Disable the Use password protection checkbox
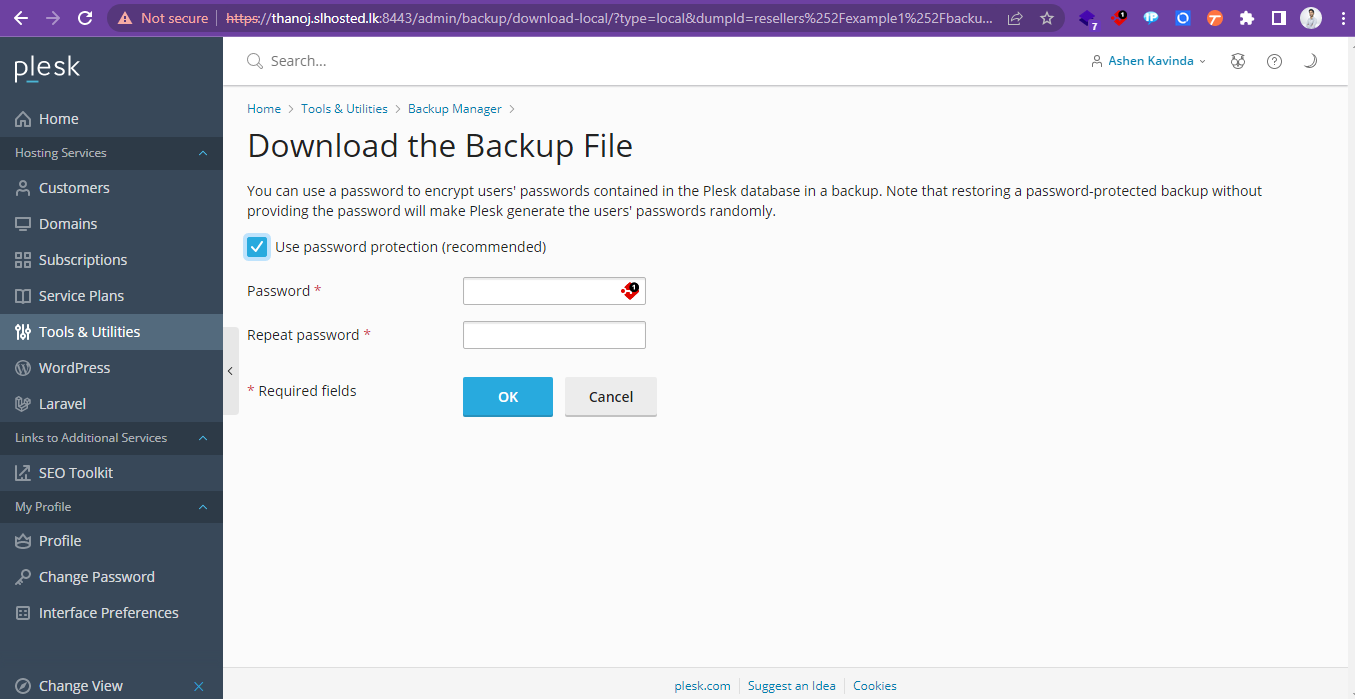This screenshot has width=1355, height=699. 257,246
